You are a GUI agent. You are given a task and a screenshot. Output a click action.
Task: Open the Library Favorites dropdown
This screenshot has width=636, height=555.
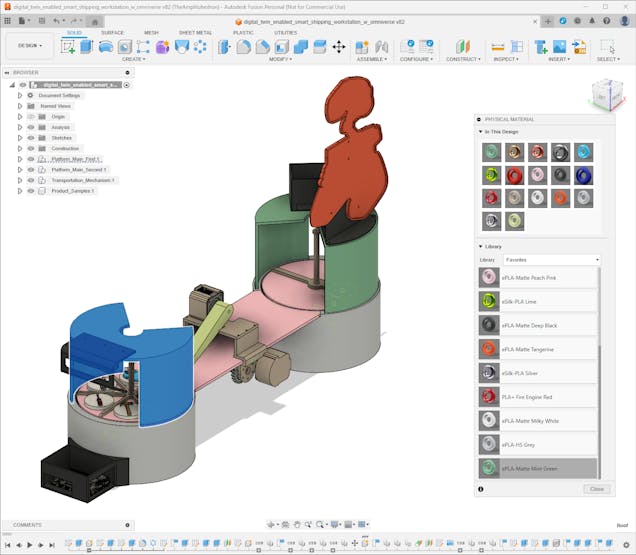pos(551,260)
